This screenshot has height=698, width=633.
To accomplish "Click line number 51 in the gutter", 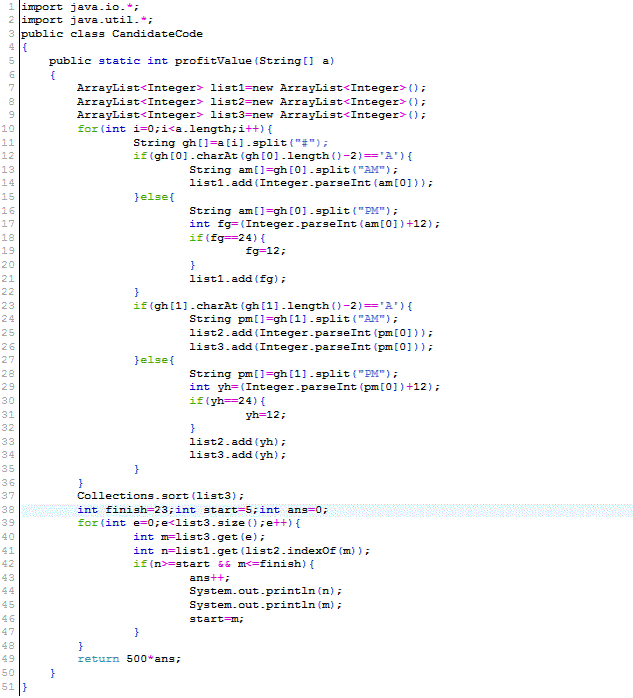I will click(x=9, y=686).
